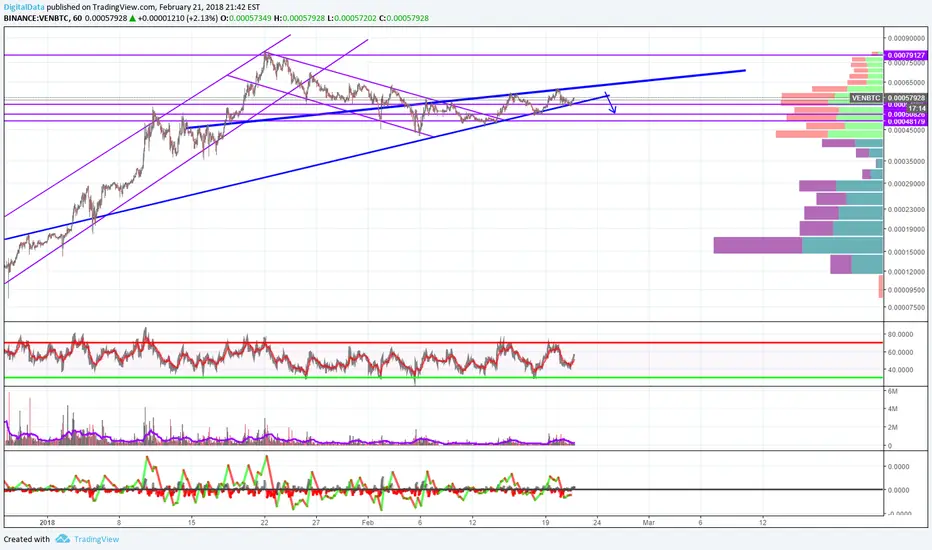Click the 4M volume axis label
Image resolution: width=932 pixels, height=550 pixels.
coord(892,409)
